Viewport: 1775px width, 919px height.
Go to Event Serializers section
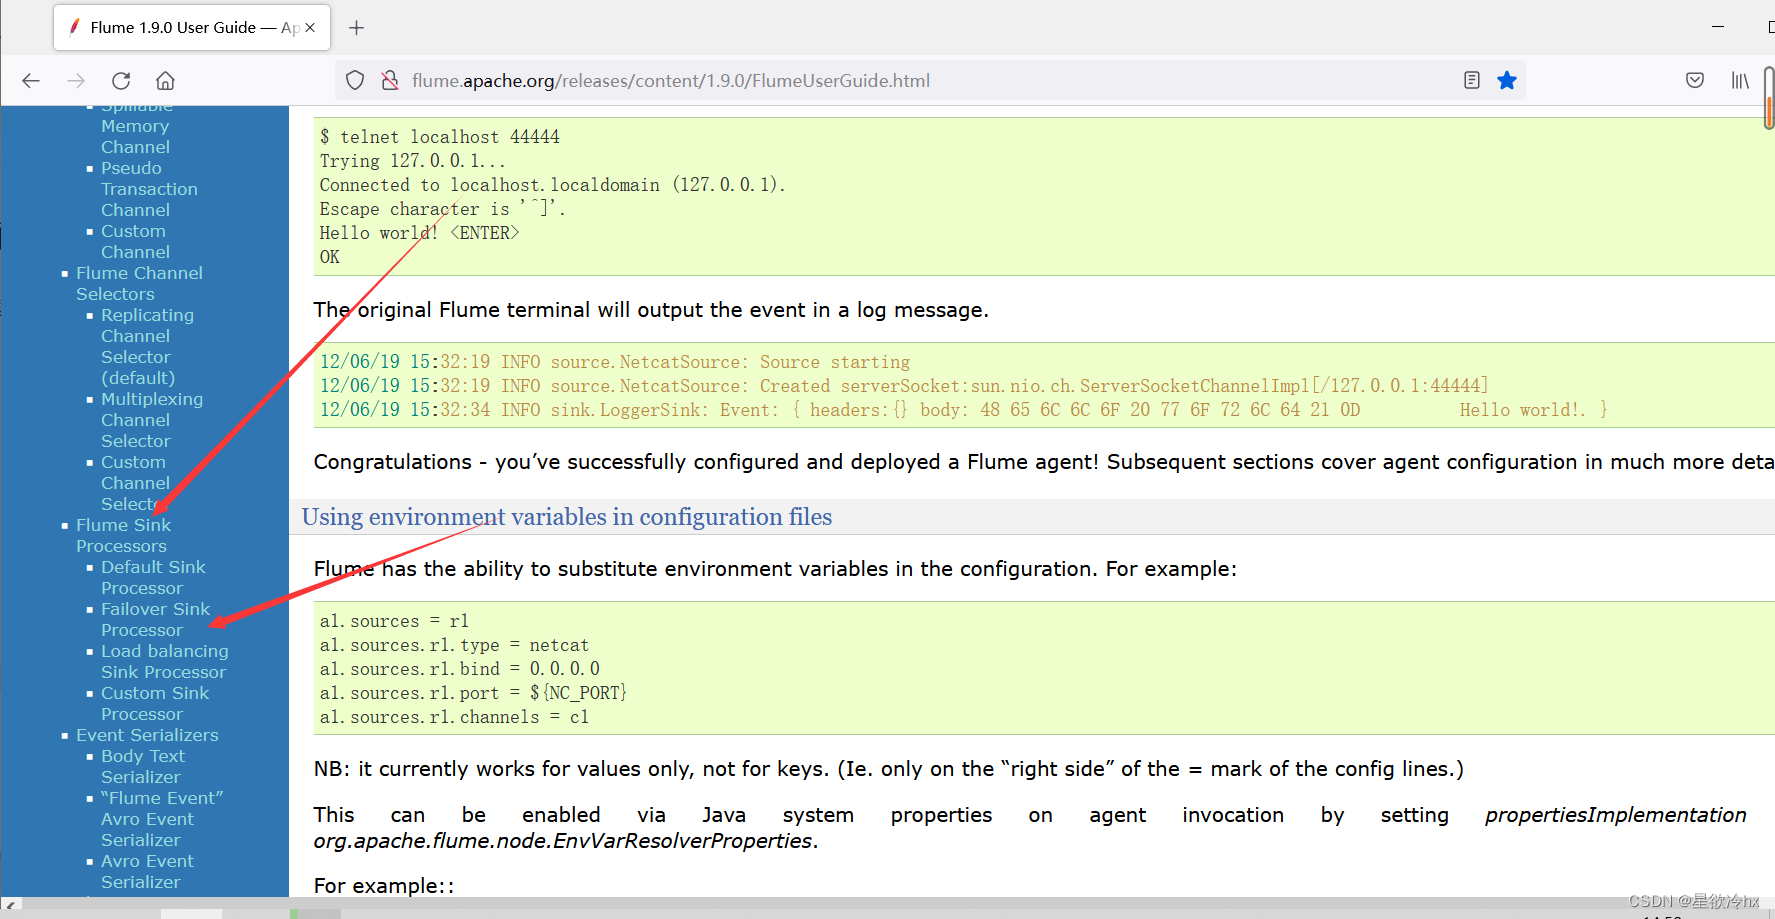pyautogui.click(x=147, y=735)
